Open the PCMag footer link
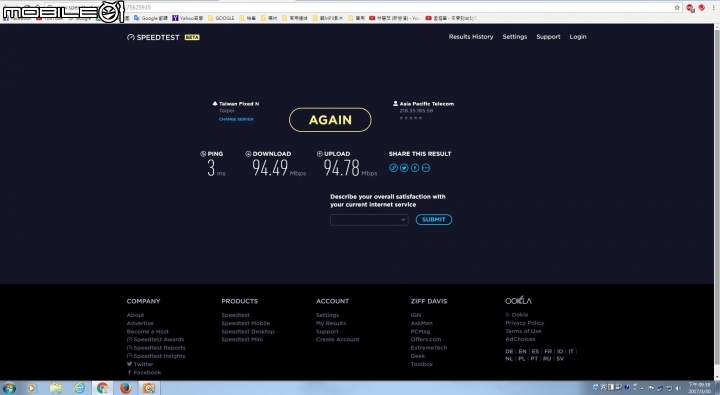 pyautogui.click(x=421, y=332)
